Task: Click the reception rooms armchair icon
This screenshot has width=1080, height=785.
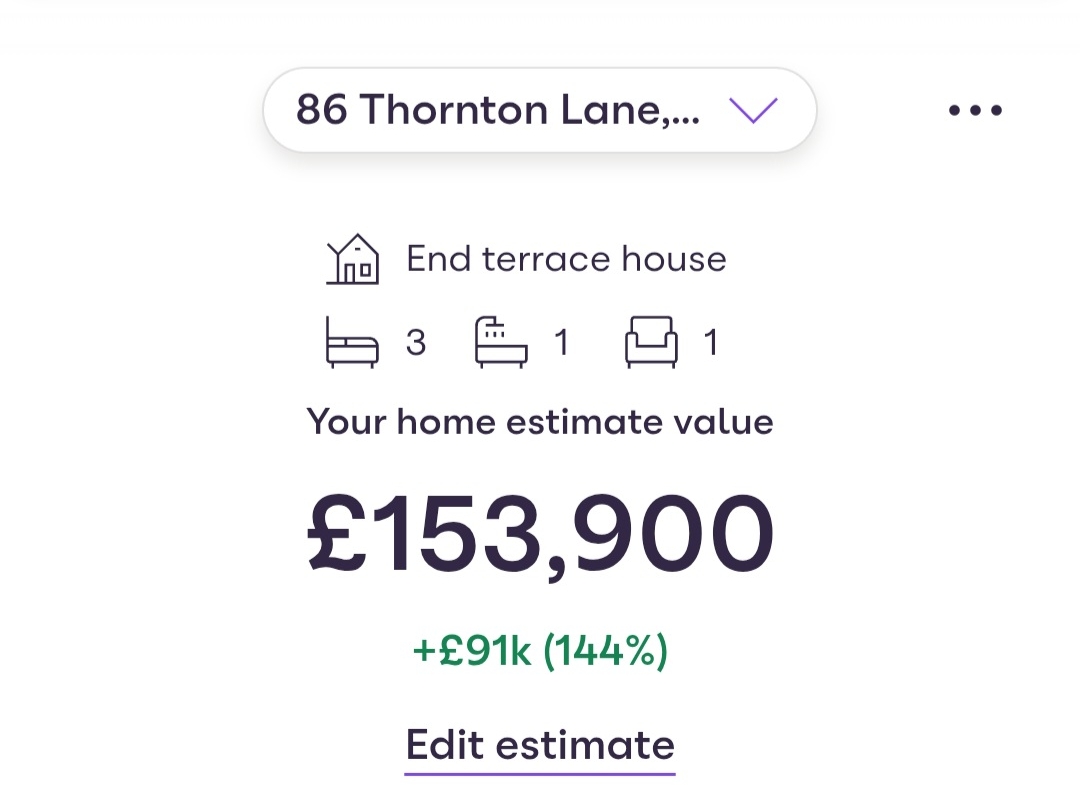Action: 651,343
